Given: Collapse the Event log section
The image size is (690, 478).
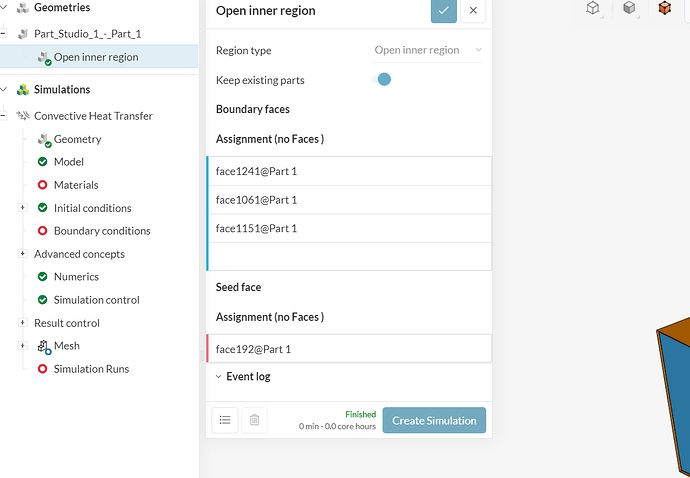Looking at the screenshot, I should coord(219,377).
